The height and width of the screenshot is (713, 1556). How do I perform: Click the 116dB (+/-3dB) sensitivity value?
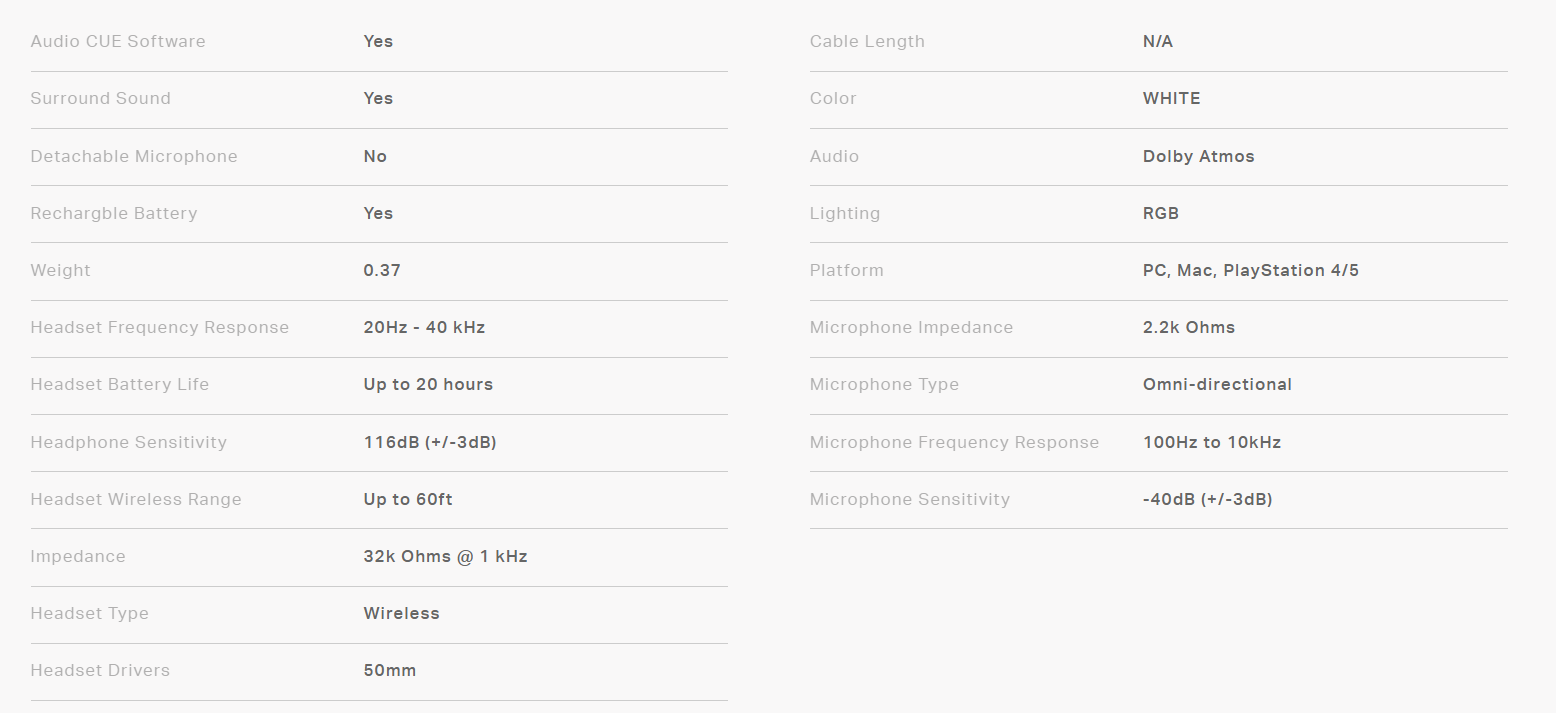(x=430, y=442)
